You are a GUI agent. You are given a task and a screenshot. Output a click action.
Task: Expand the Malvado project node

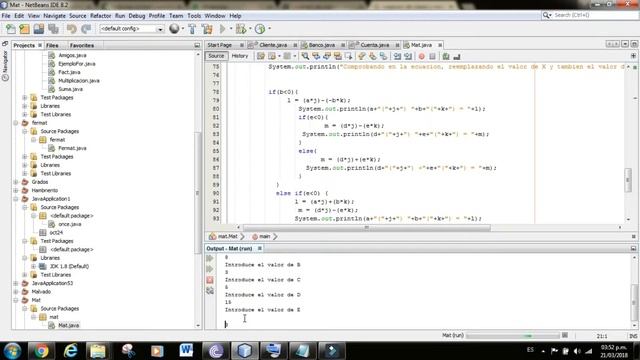click(16, 292)
